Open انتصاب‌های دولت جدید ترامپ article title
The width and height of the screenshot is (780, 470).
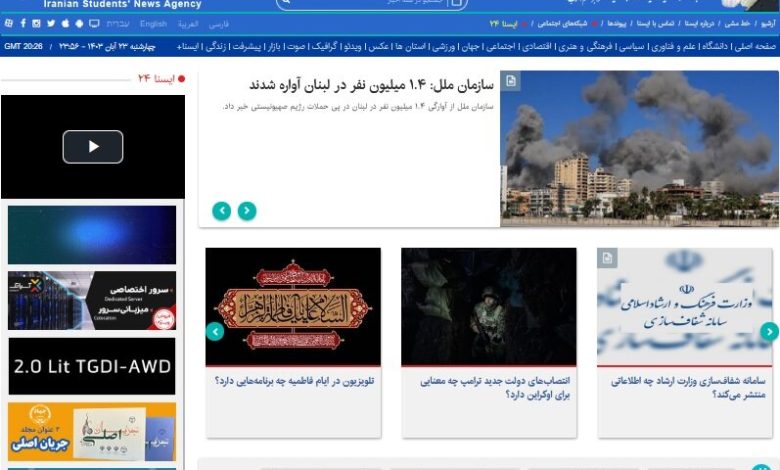point(495,387)
